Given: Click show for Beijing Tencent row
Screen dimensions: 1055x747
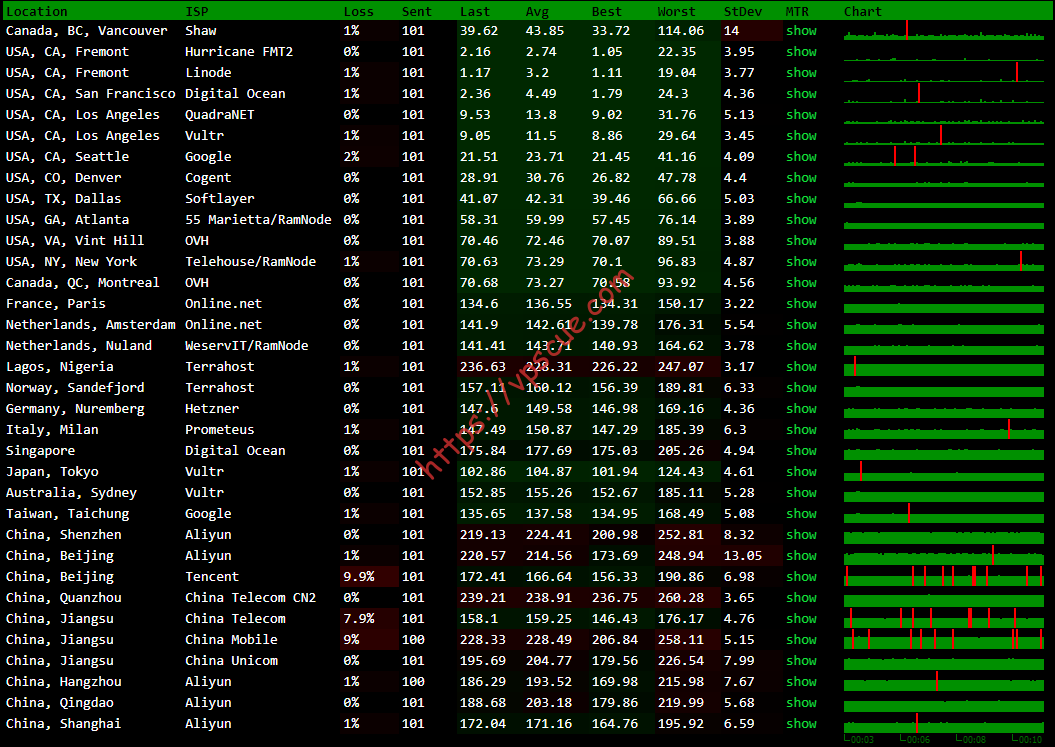Looking at the screenshot, I should [801, 577].
